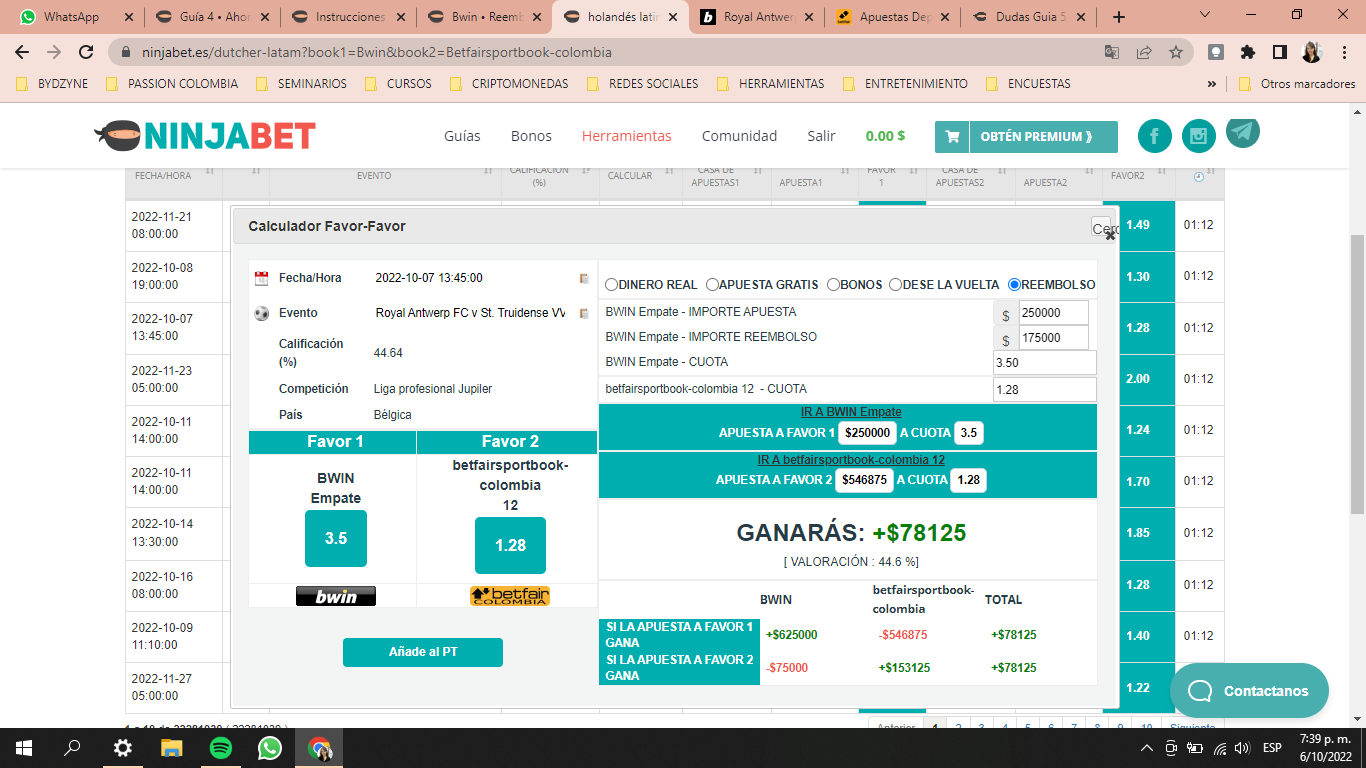Follow the IR A BWIN Empate link
The height and width of the screenshot is (768, 1366).
point(851,412)
